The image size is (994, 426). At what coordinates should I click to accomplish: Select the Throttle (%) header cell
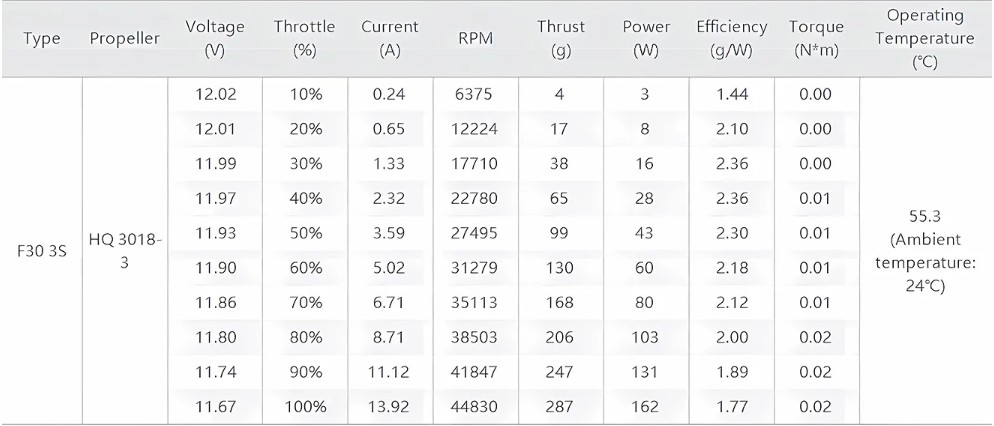(x=304, y=39)
